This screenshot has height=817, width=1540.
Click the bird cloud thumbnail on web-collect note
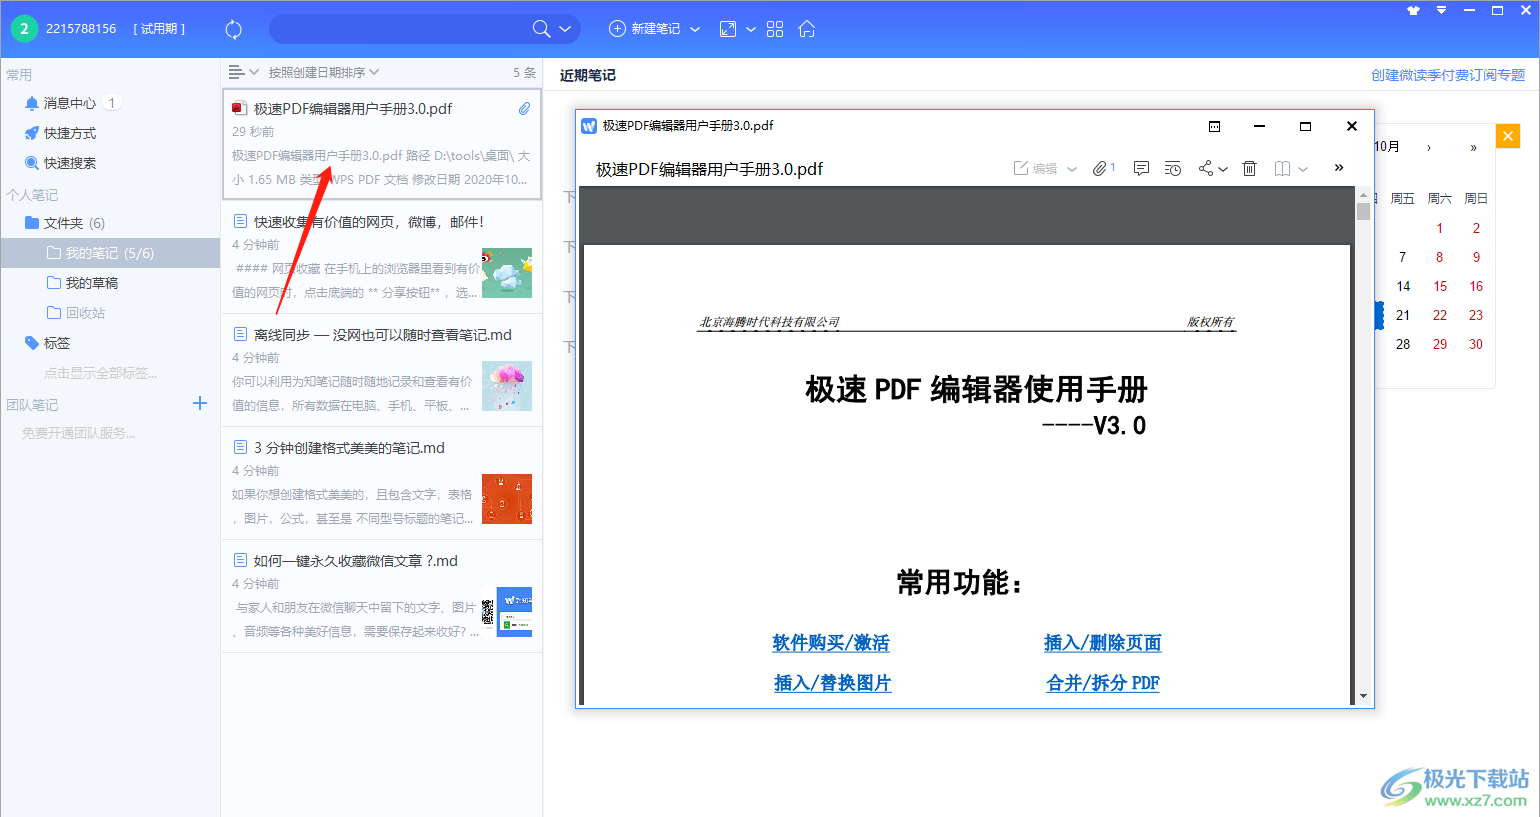tap(507, 273)
